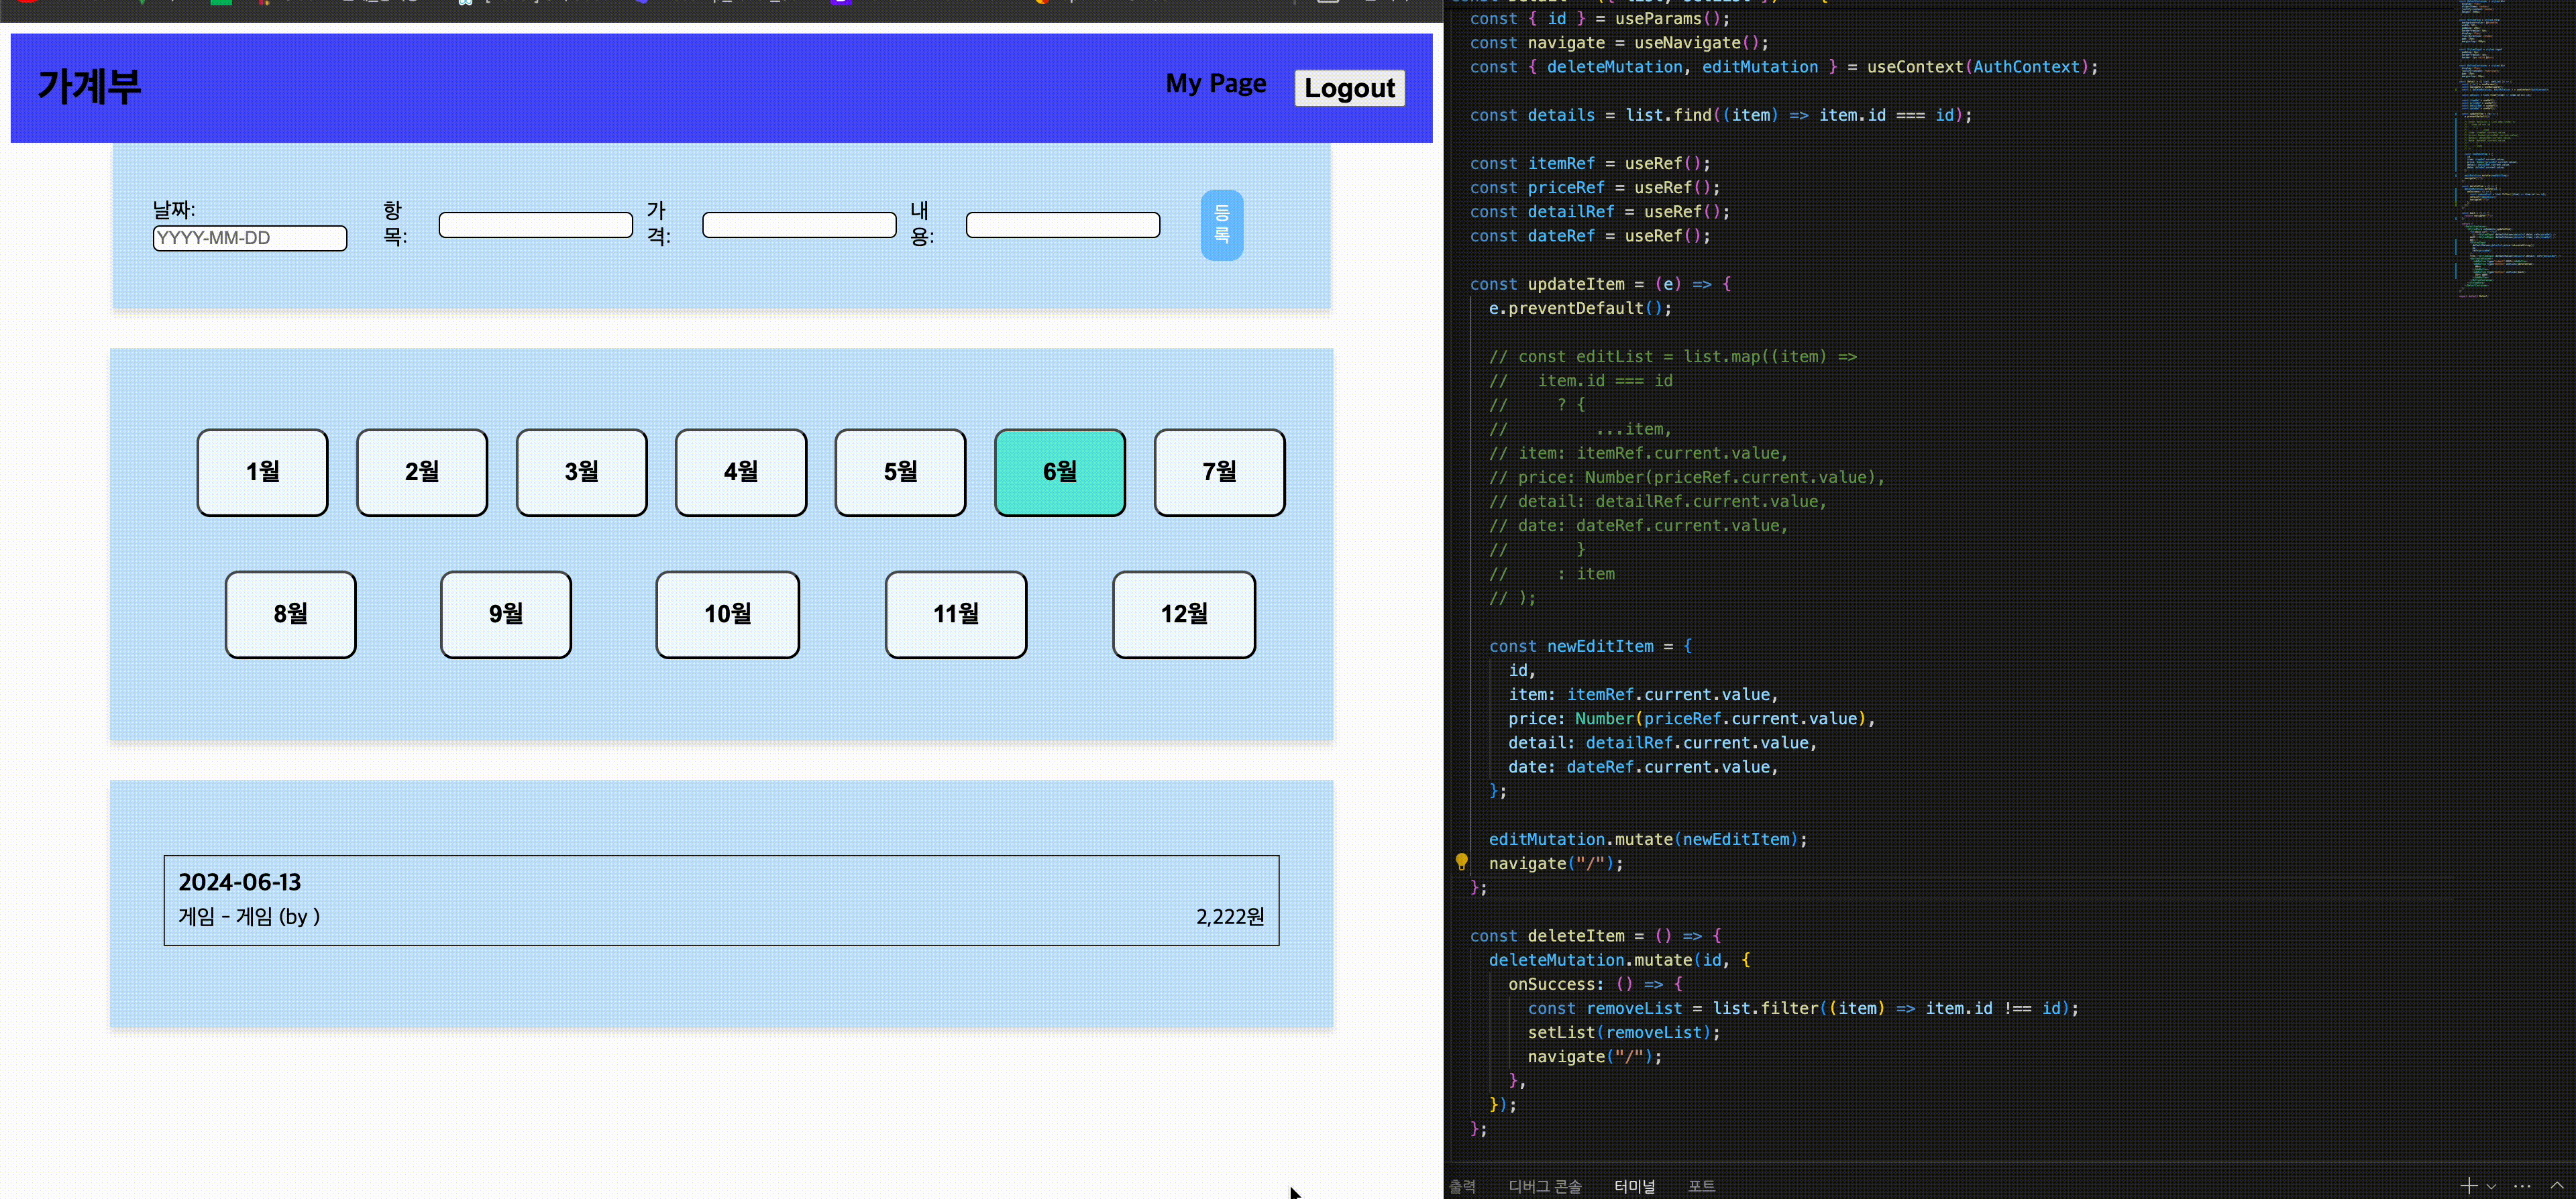Click the lightbulb code action icon
The image size is (2576, 1199).
(x=1461, y=861)
